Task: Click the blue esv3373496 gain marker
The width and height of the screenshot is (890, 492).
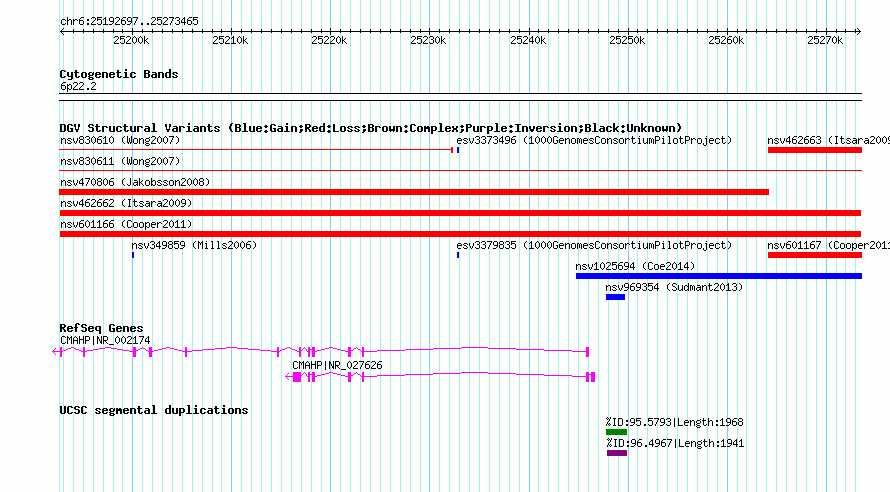Action: coord(458,150)
